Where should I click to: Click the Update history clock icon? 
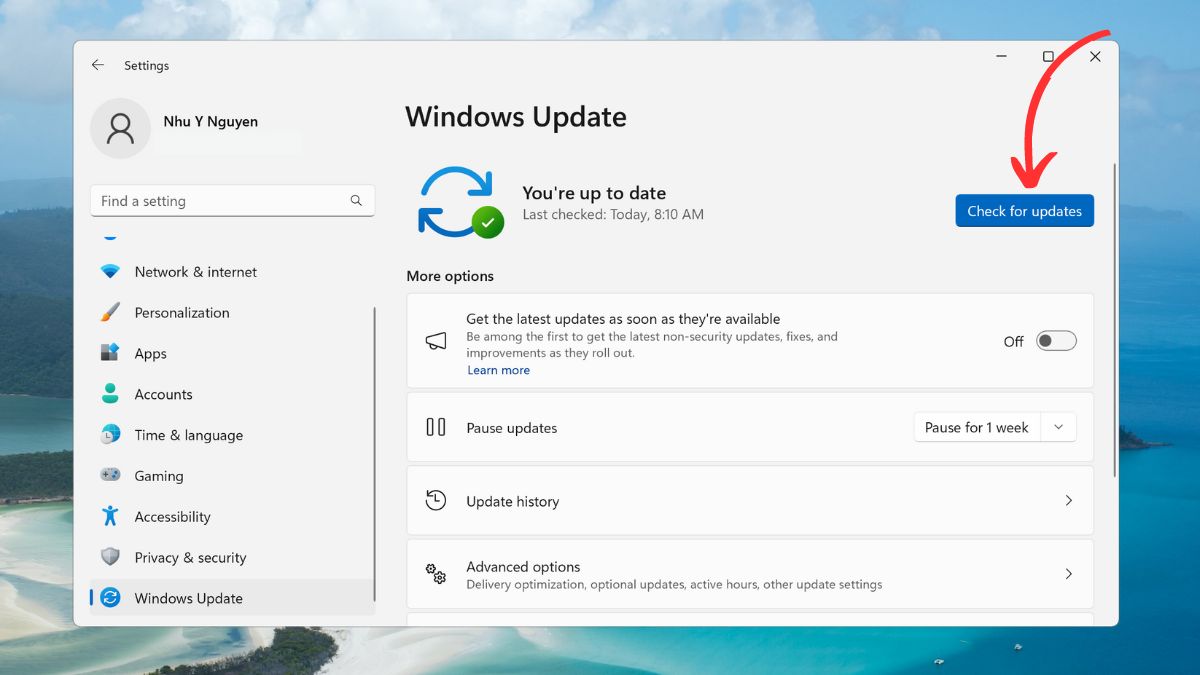click(x=436, y=500)
